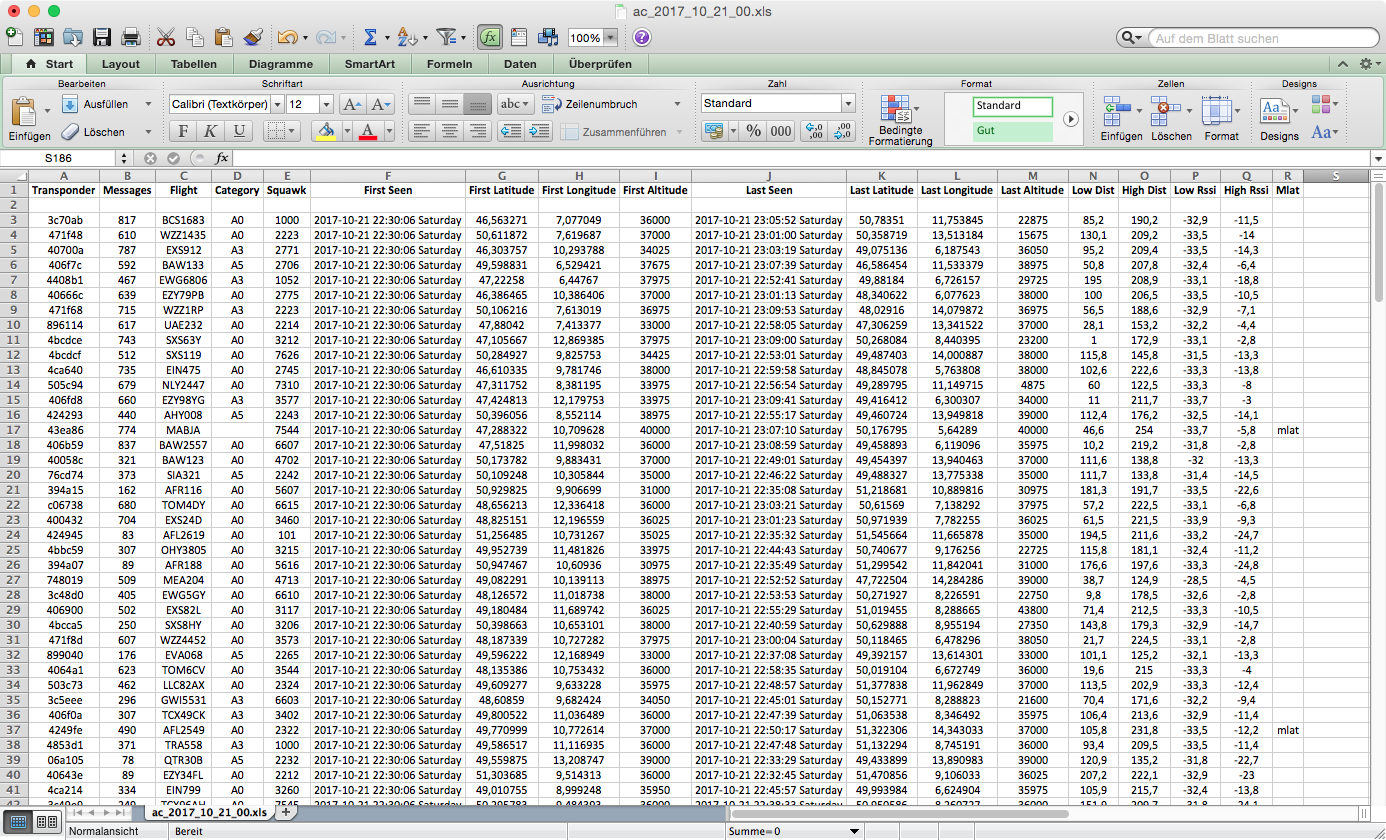The width and height of the screenshot is (1386, 840).
Task: Increase decimal places
Action: 814,131
